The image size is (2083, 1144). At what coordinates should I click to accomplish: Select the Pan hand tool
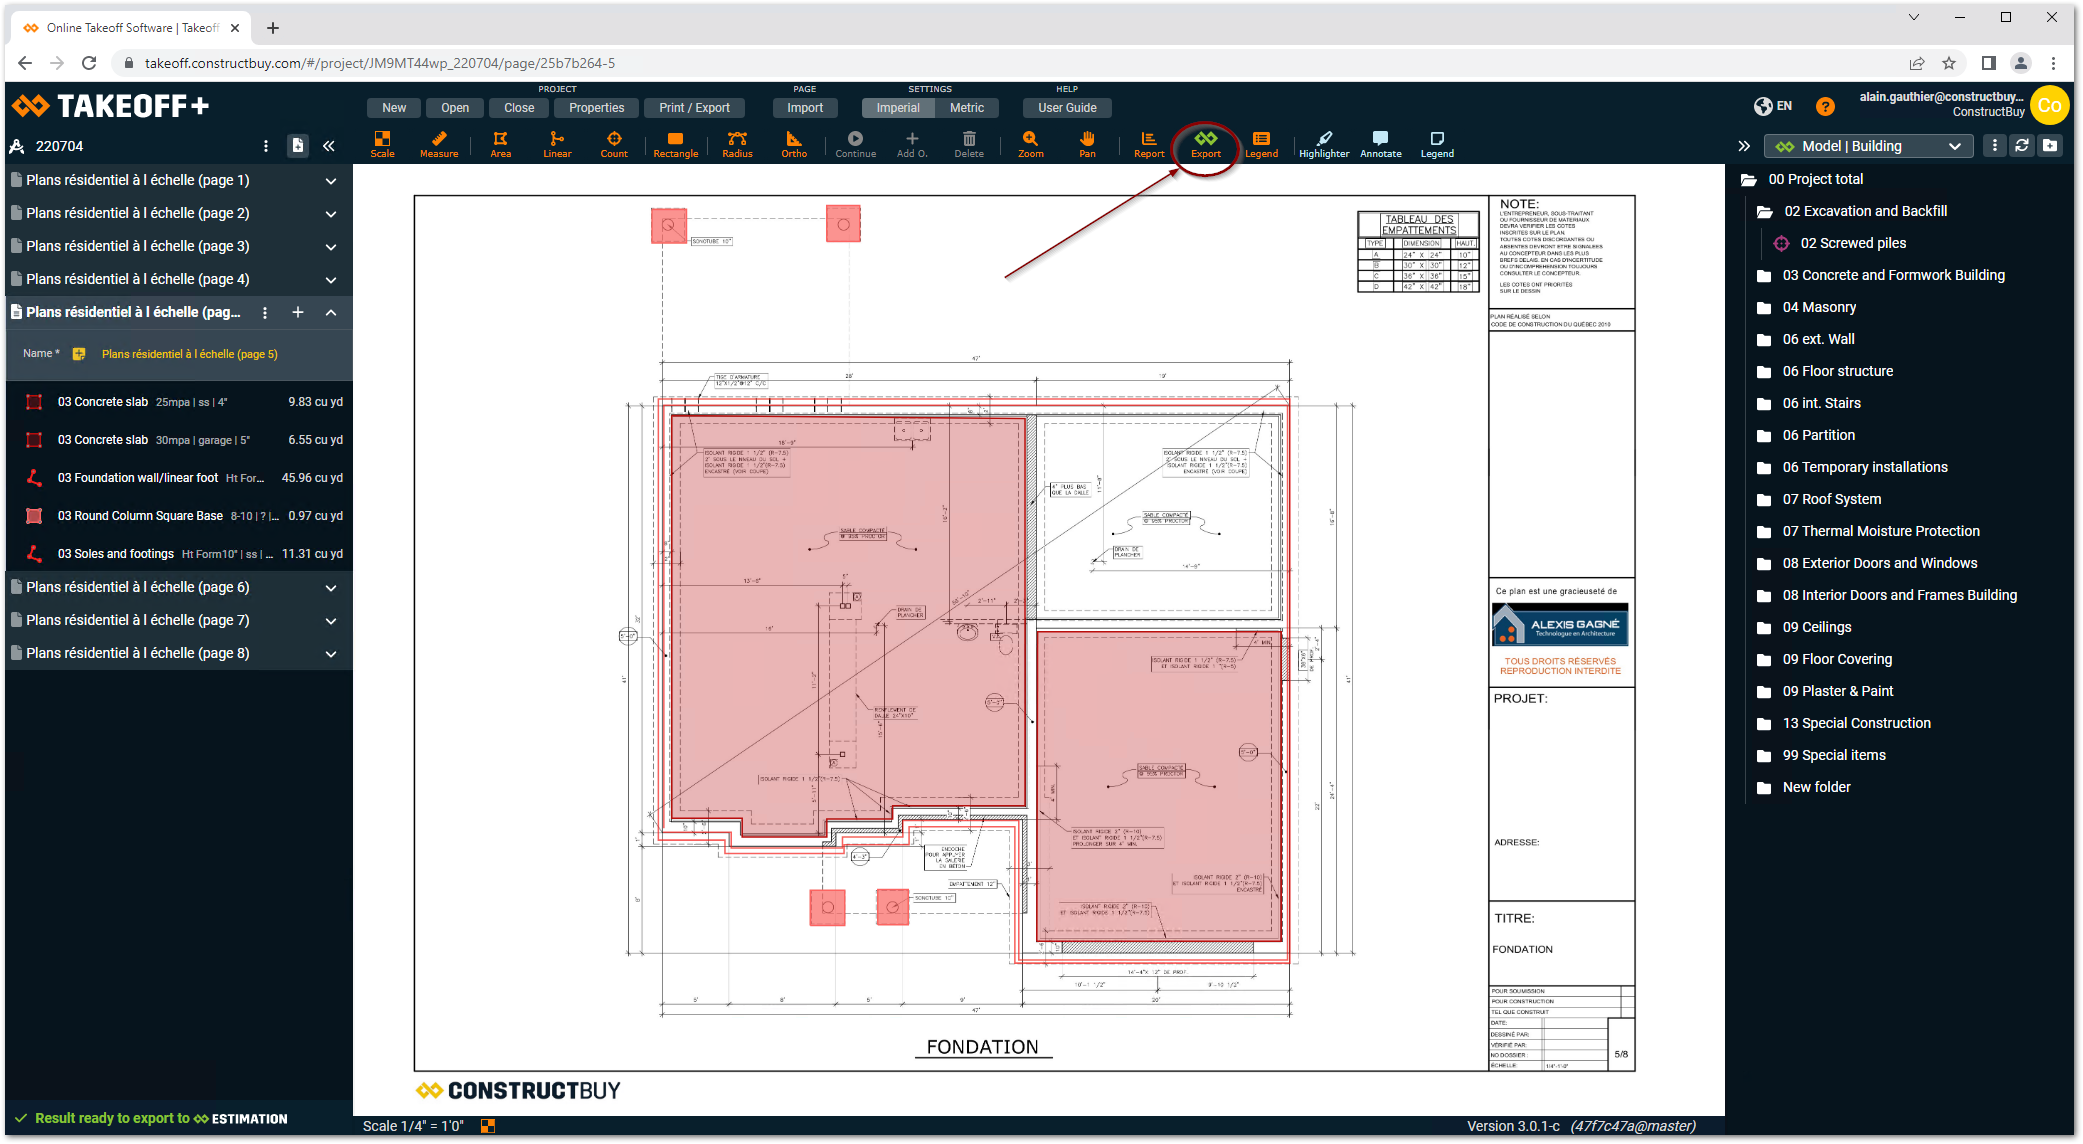coord(1087,144)
